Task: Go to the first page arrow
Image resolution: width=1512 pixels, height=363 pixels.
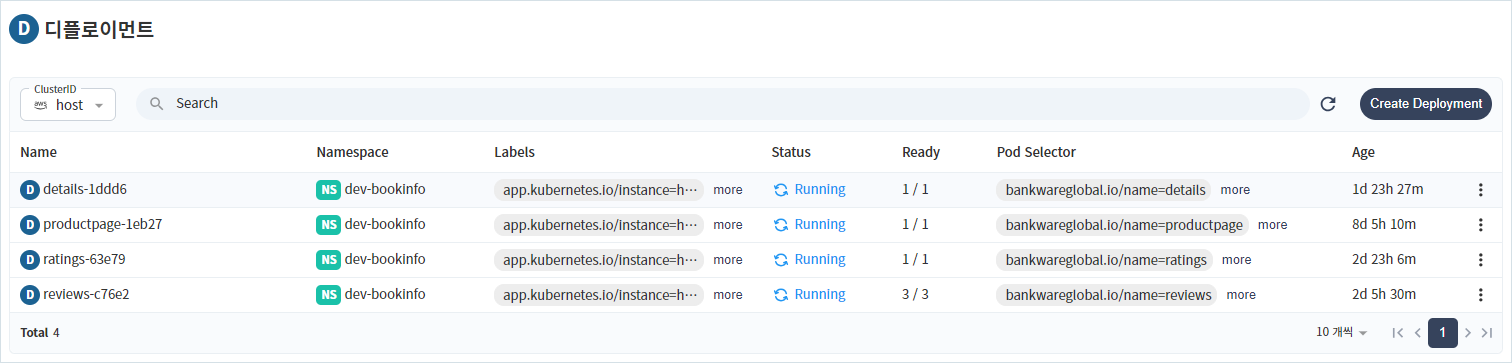Action: tap(1397, 332)
